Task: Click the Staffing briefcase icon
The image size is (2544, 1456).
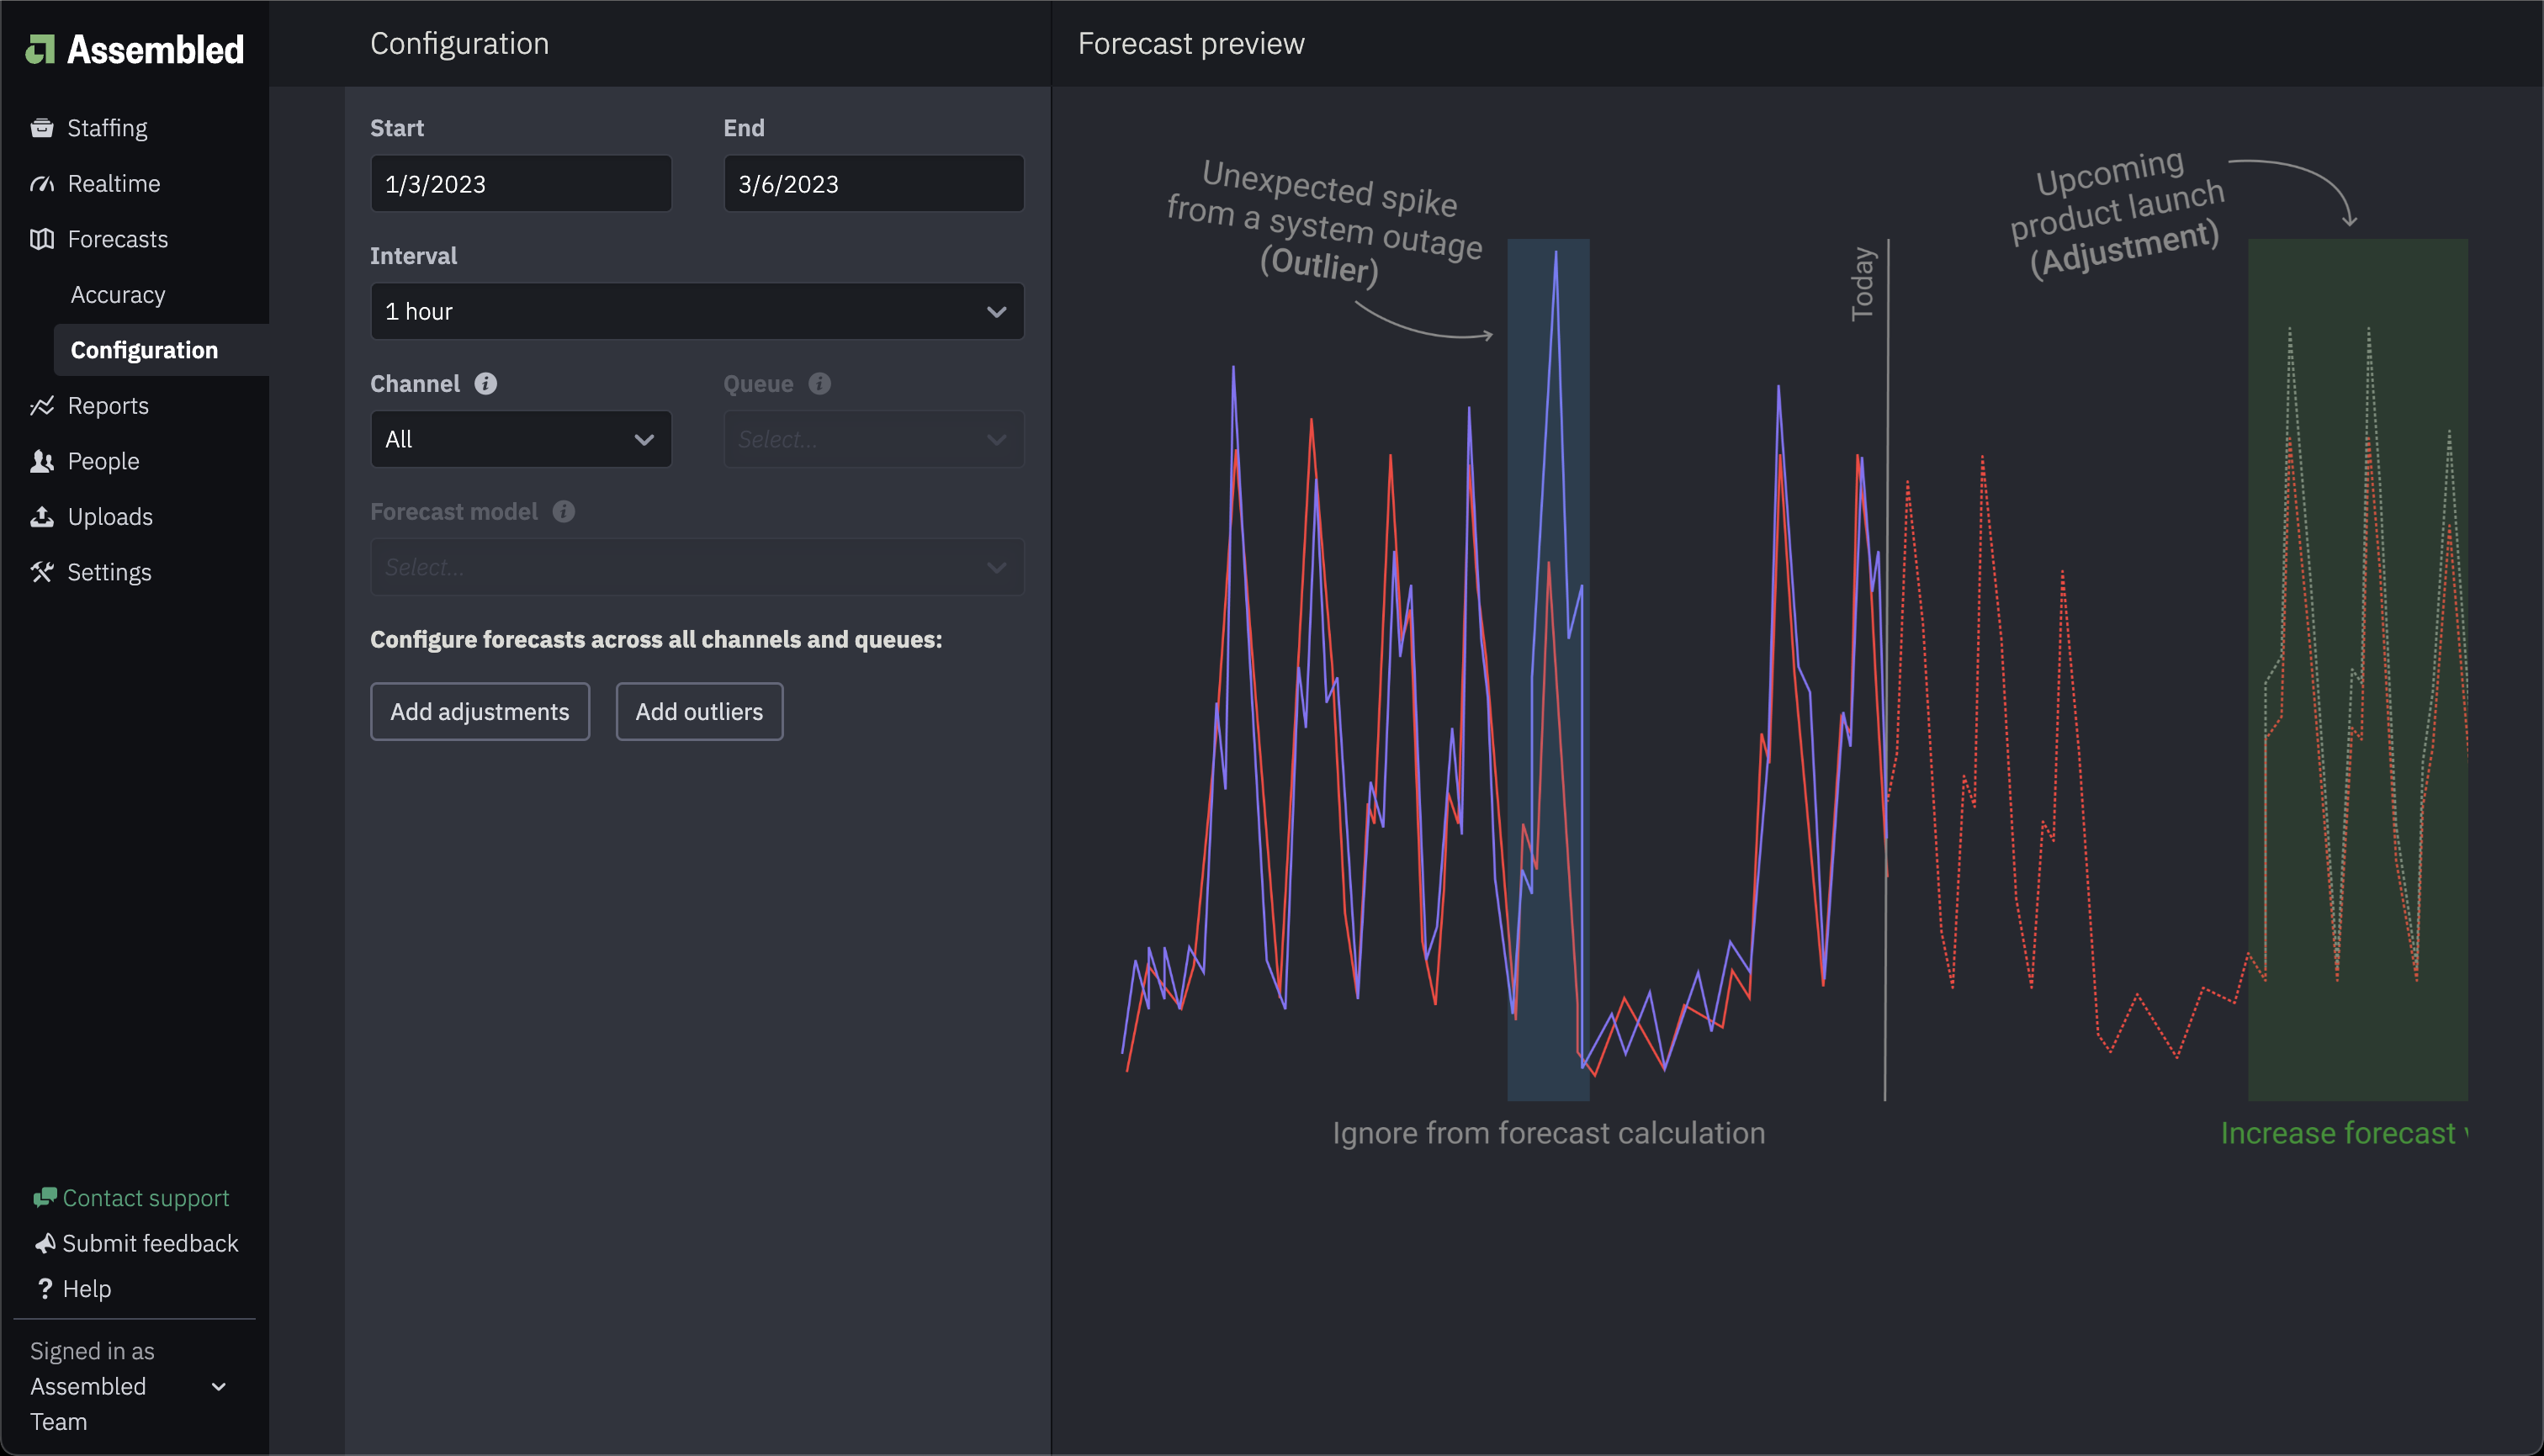Action: 42,128
